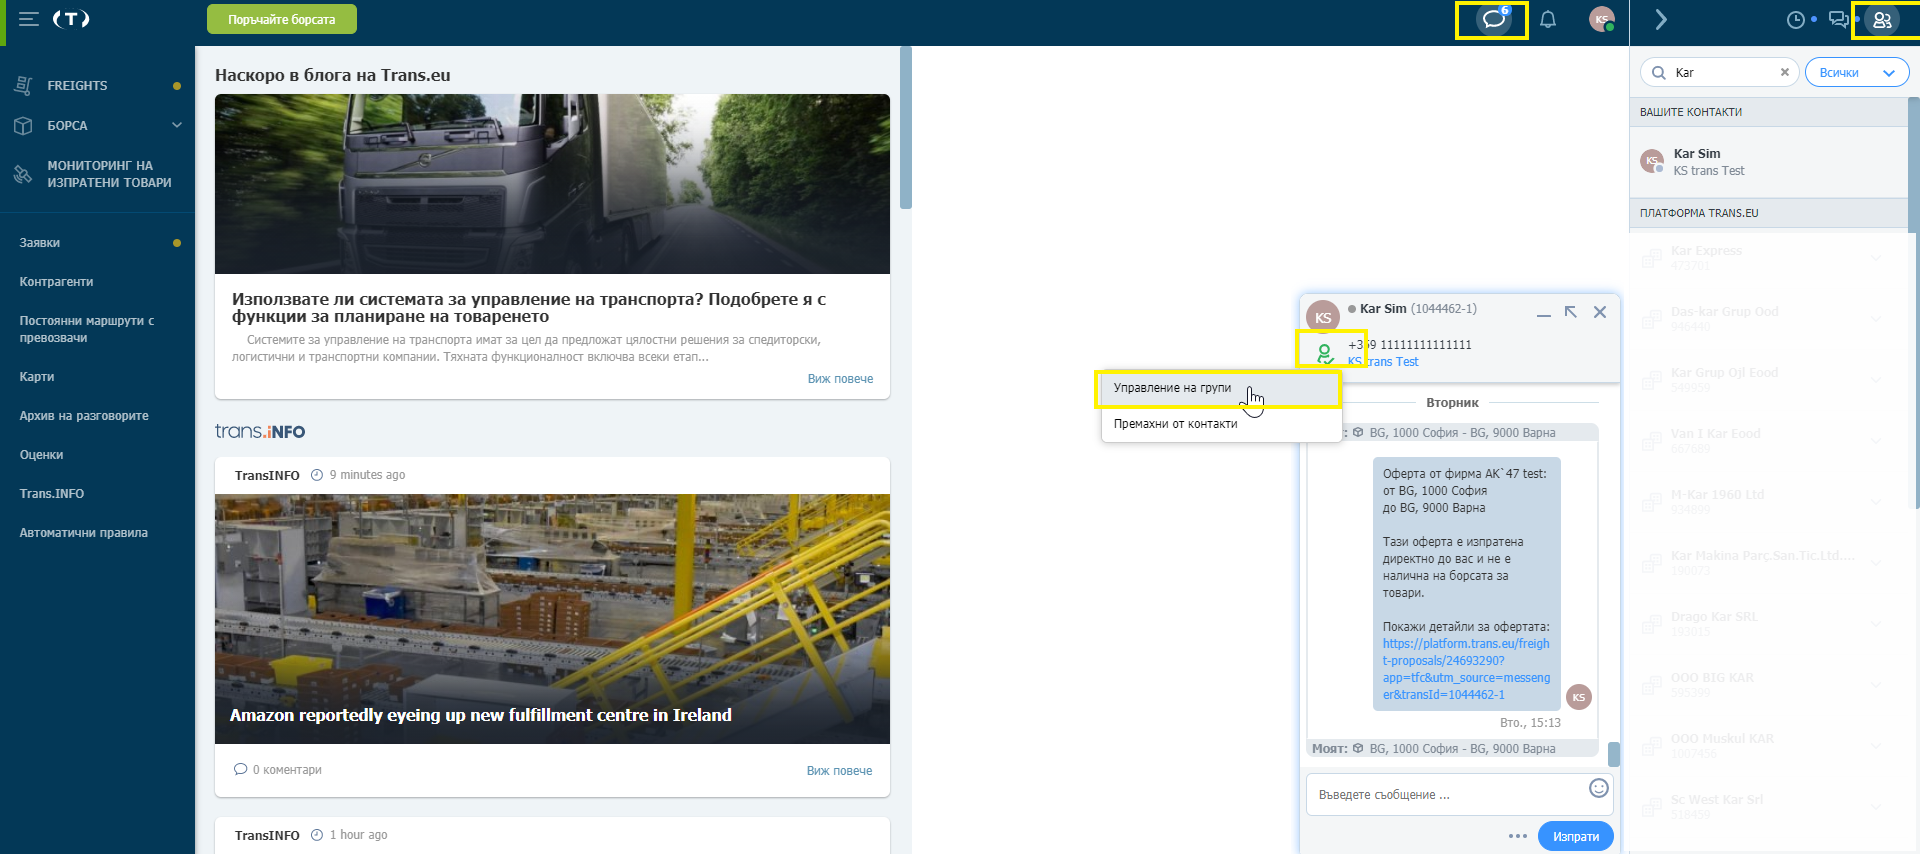Open Trans.INFO in the sidebar
This screenshot has width=1920, height=854.
[x=52, y=494]
